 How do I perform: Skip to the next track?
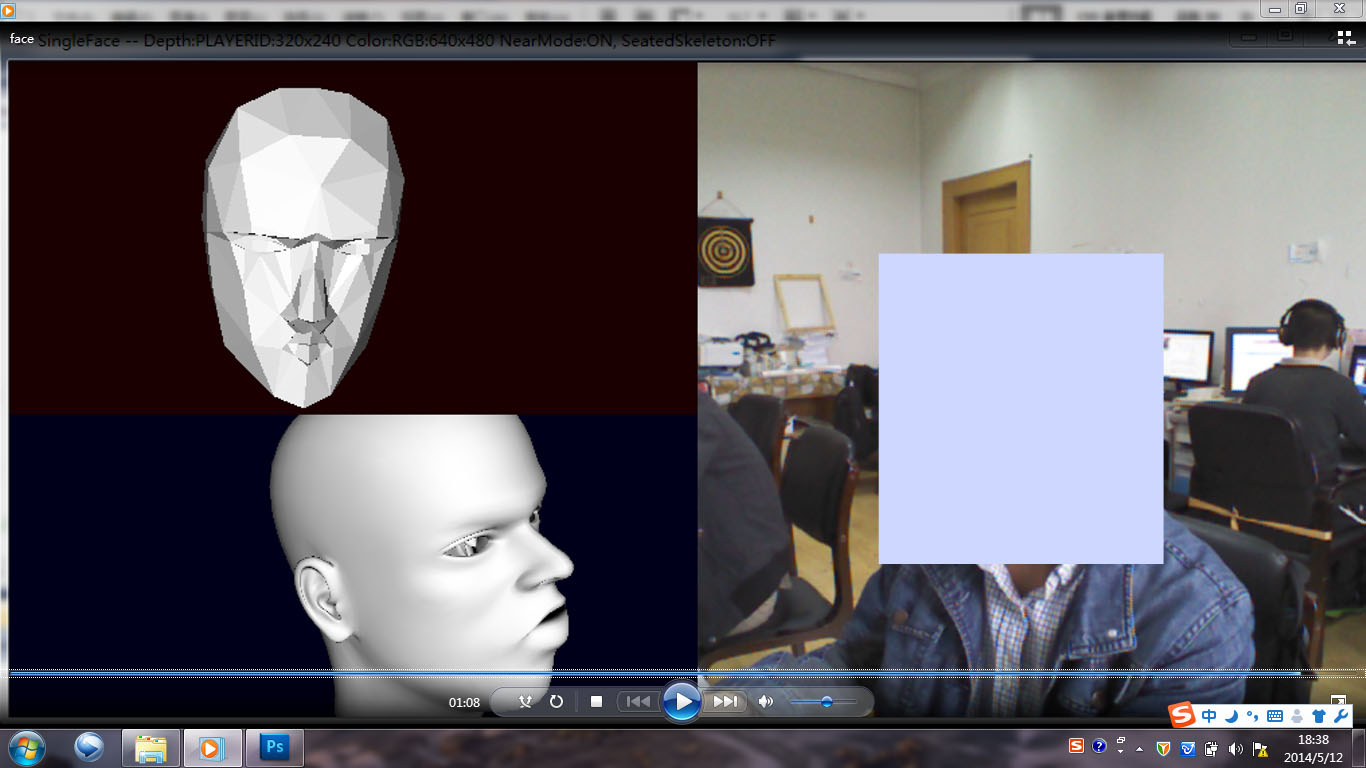click(726, 702)
